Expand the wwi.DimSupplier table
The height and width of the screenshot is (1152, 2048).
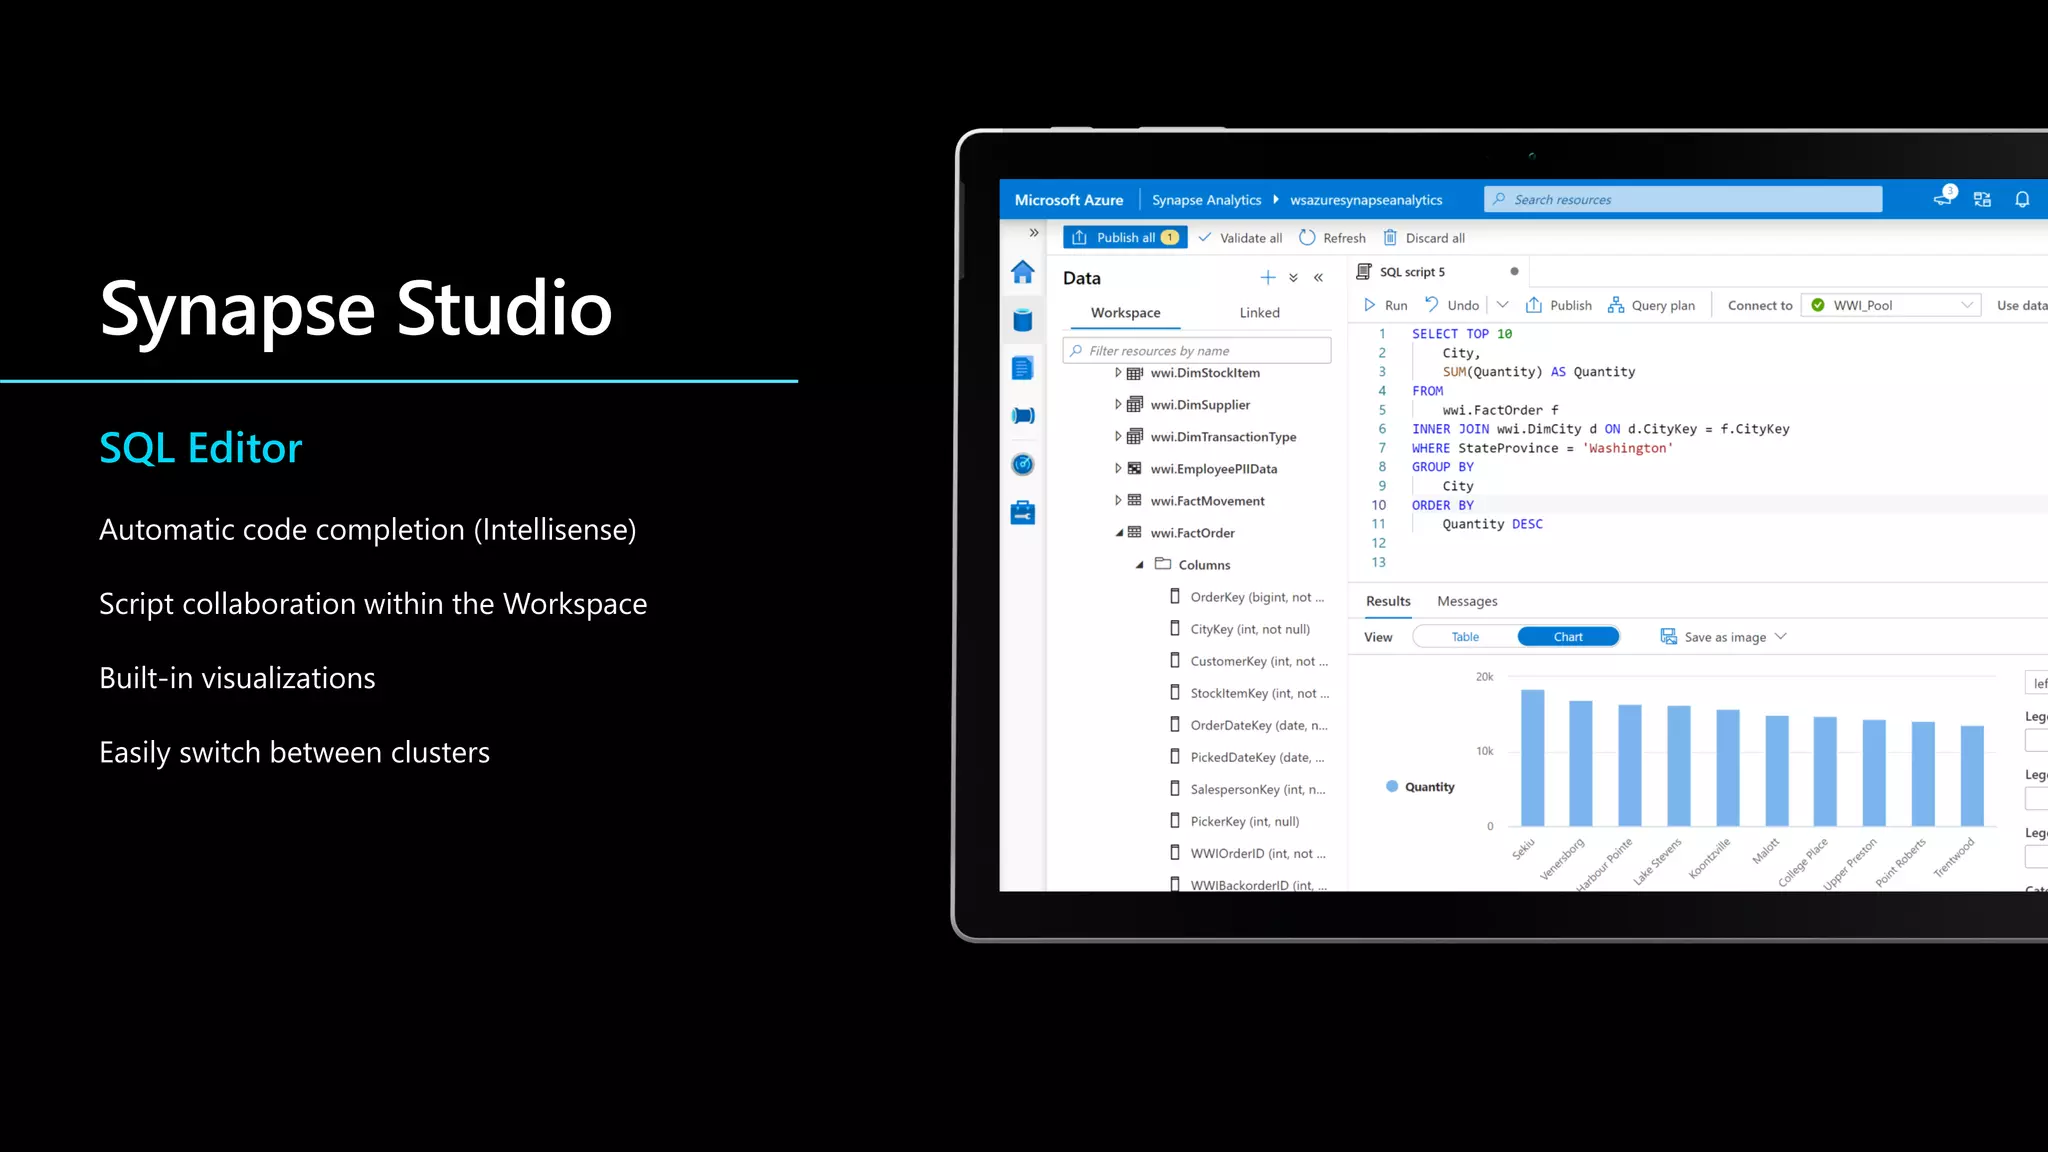tap(1118, 405)
